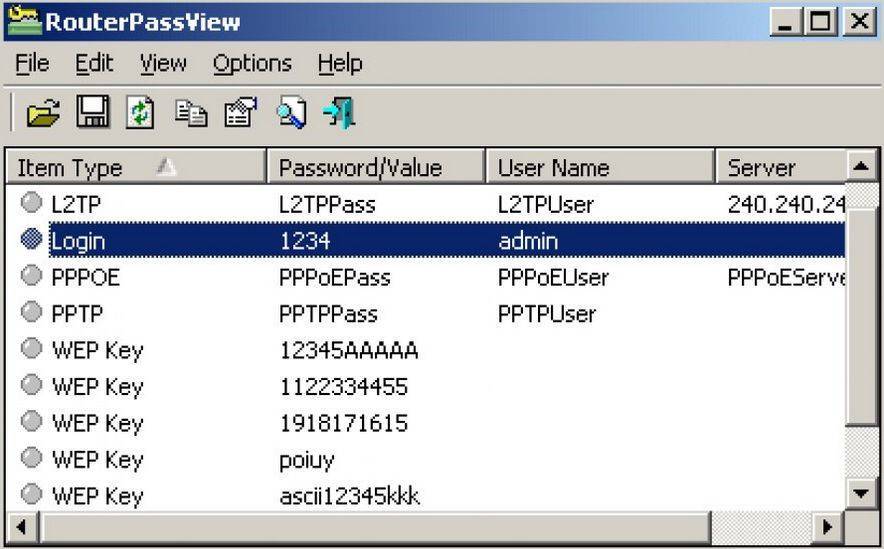Click bullet icon of WEP Key 12345AAAAA
The height and width of the screenshot is (549, 884).
(32, 348)
